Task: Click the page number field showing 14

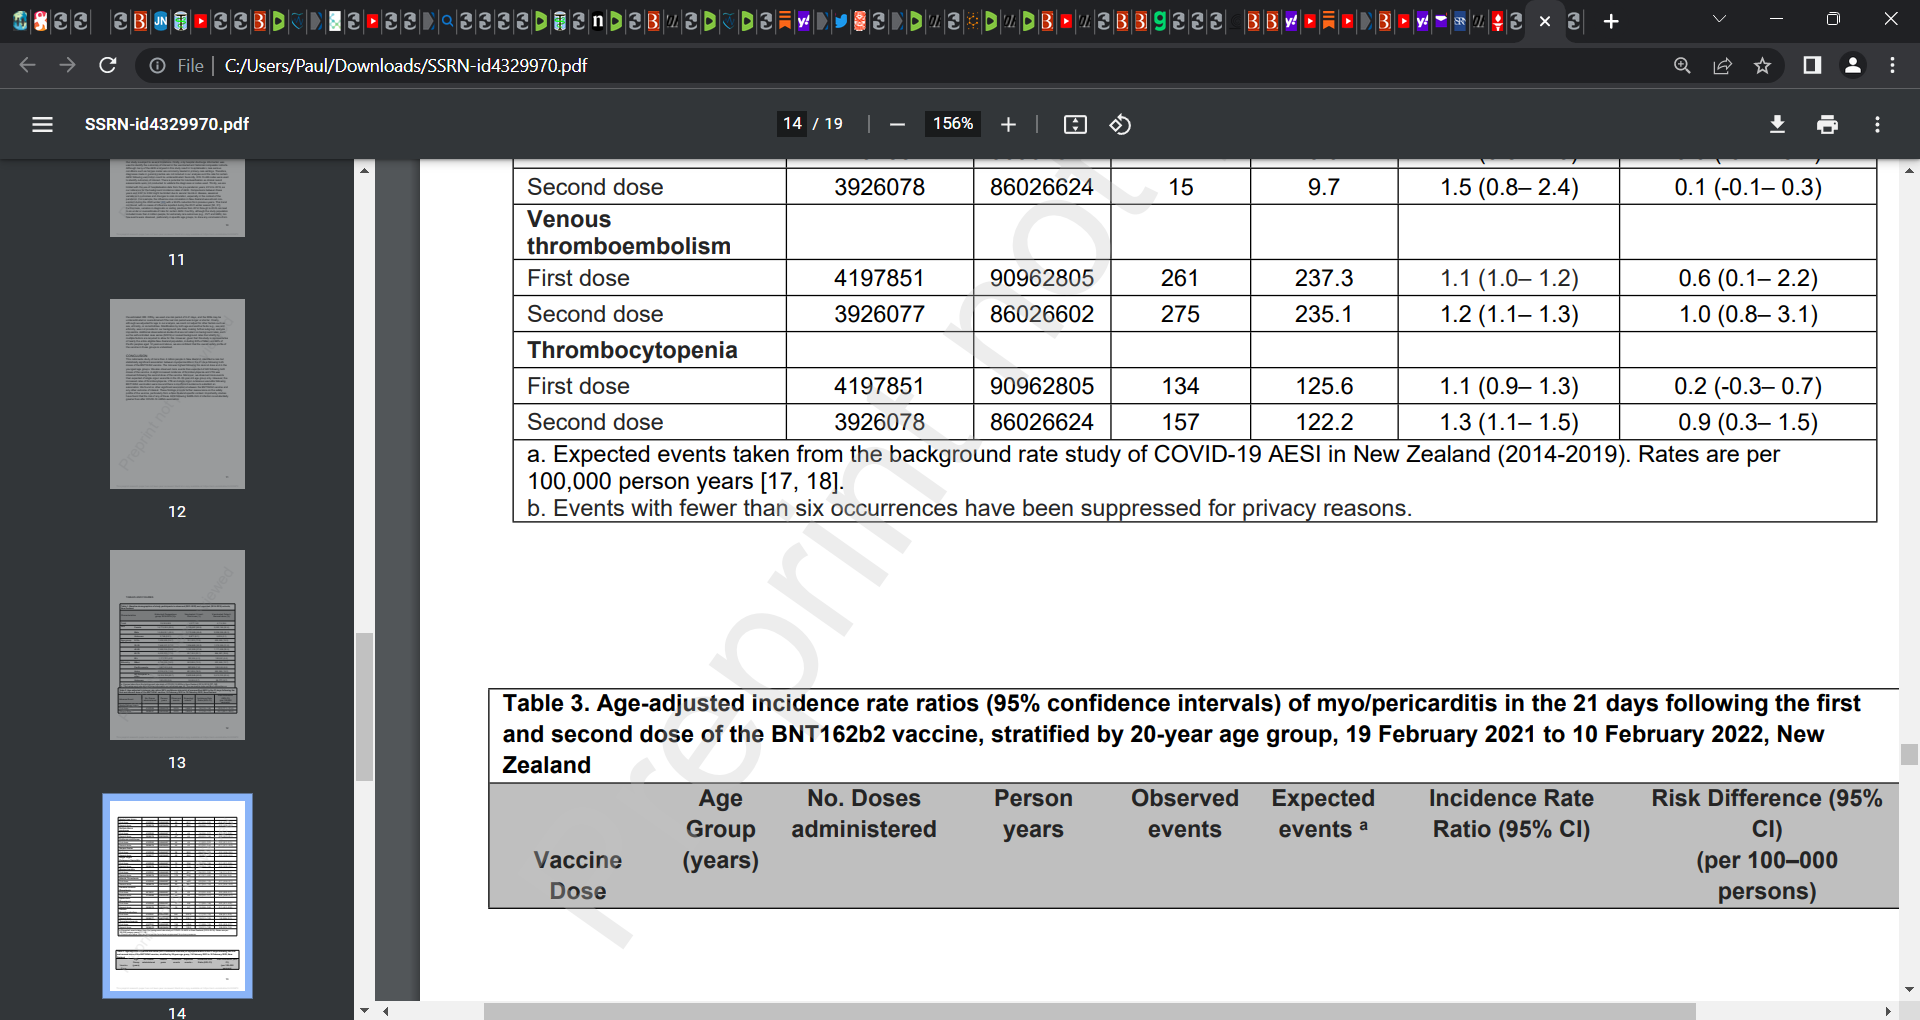Action: tap(792, 124)
